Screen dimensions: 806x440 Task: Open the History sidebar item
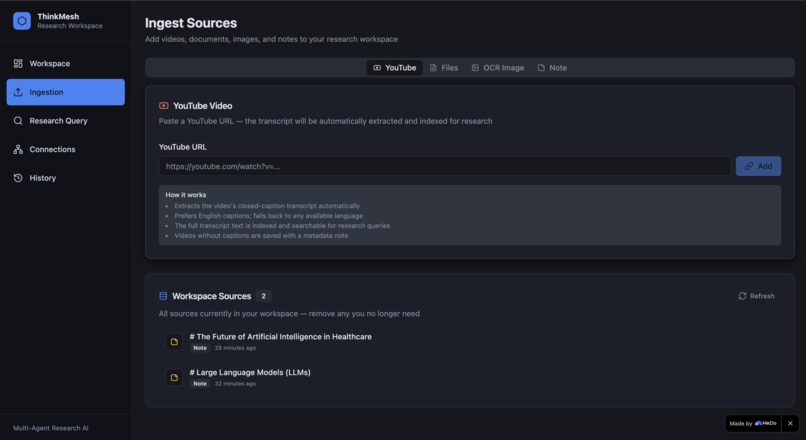[x=65, y=178]
